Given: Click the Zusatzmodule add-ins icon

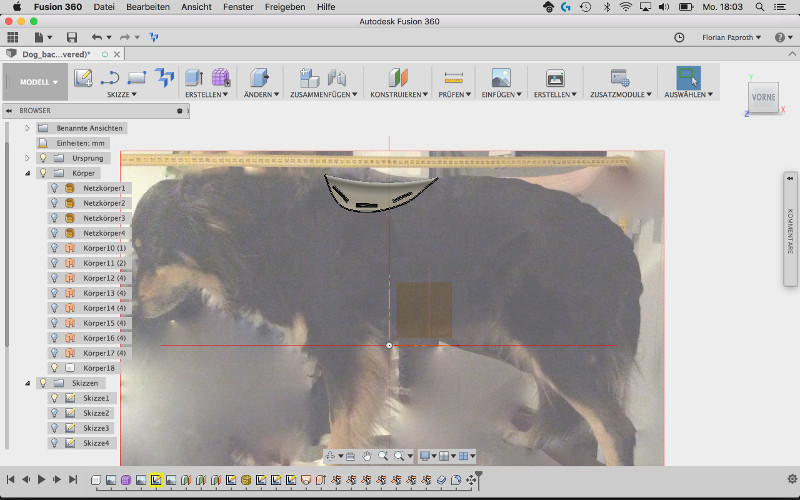Looking at the screenshot, I should point(620,77).
